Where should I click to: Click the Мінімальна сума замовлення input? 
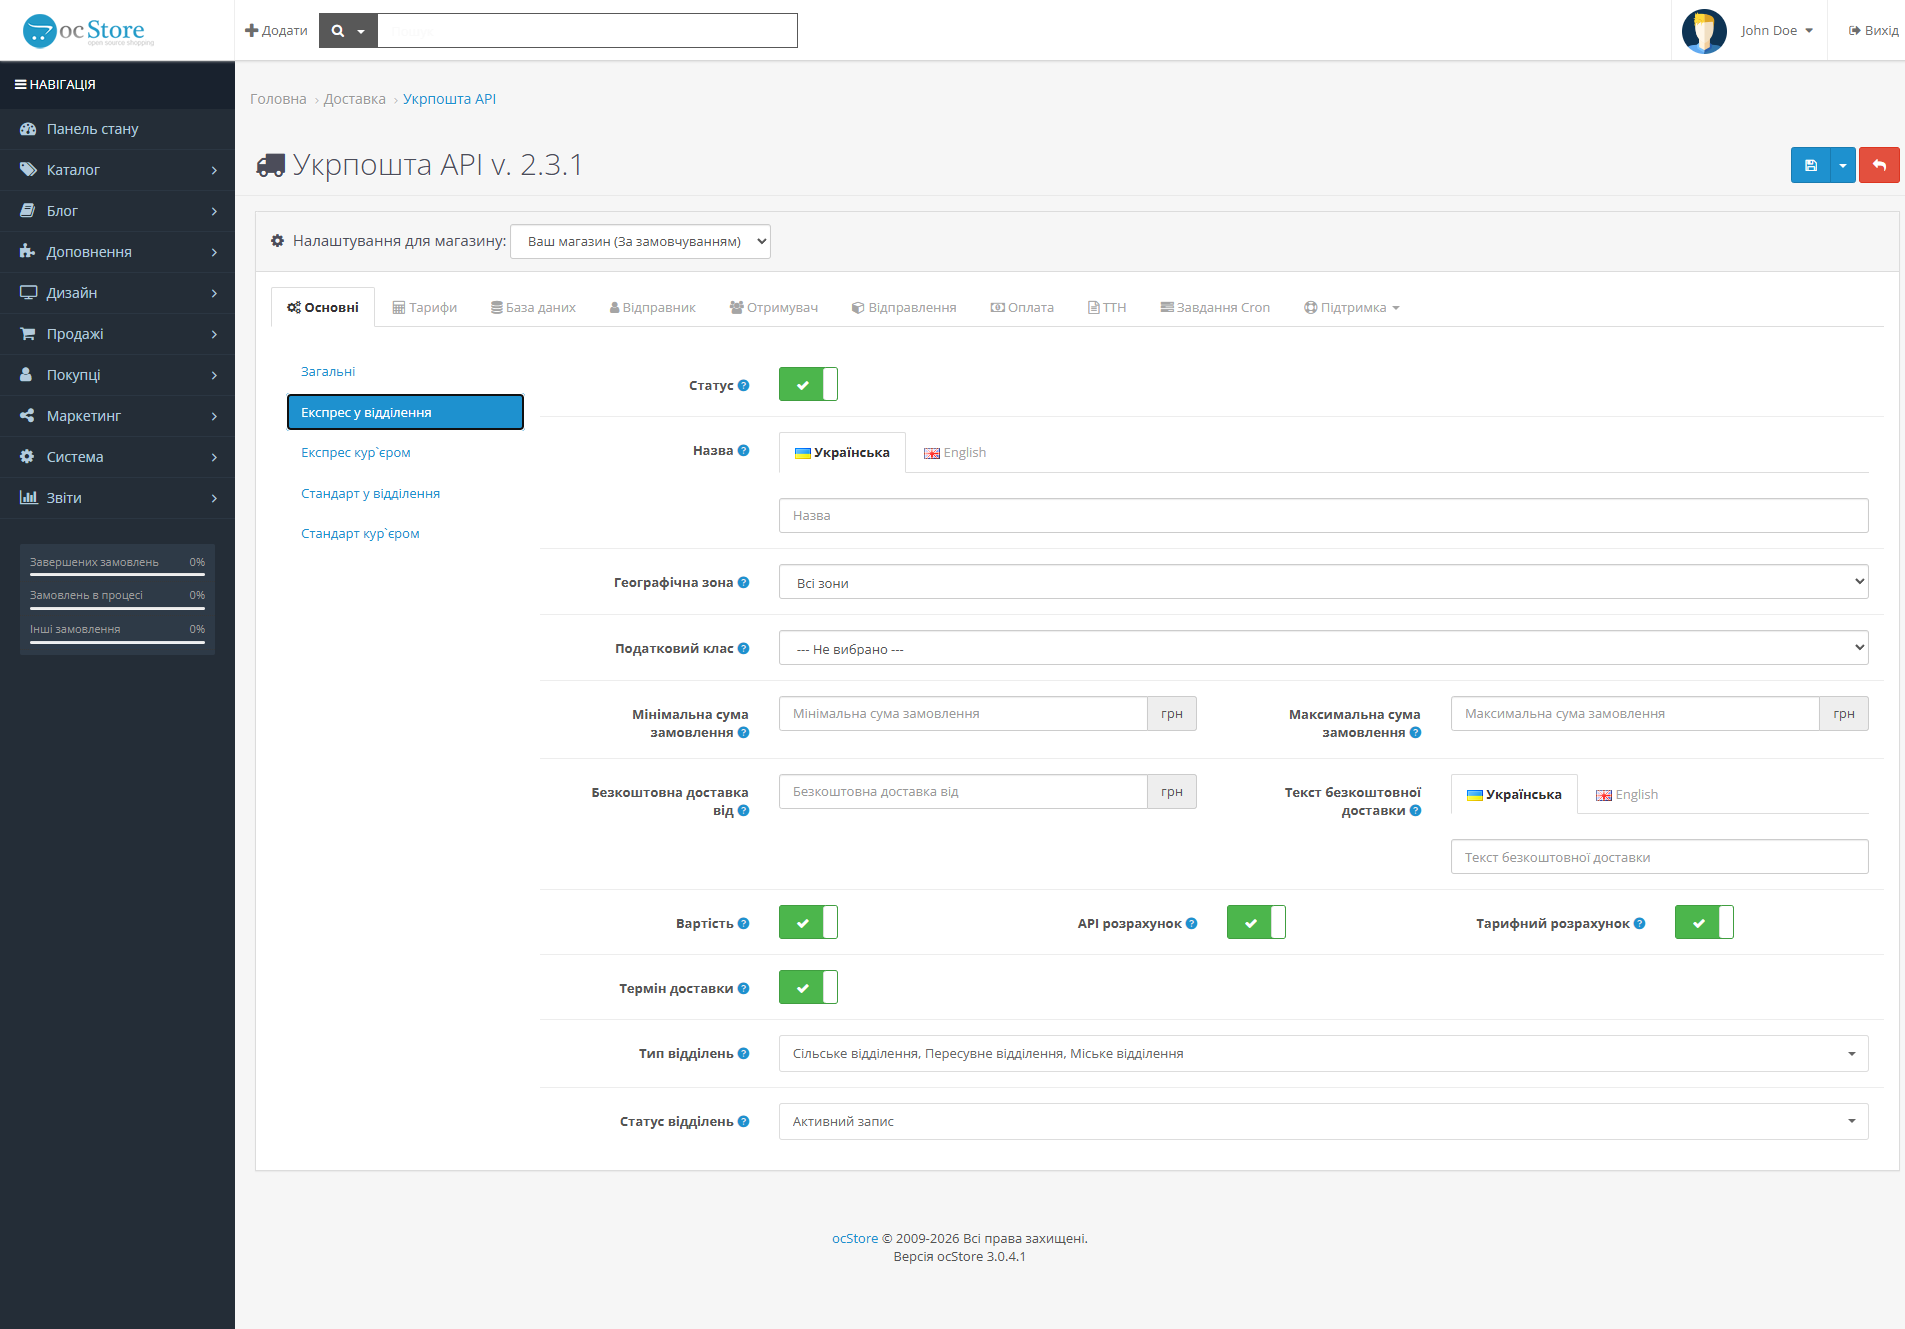coord(963,713)
